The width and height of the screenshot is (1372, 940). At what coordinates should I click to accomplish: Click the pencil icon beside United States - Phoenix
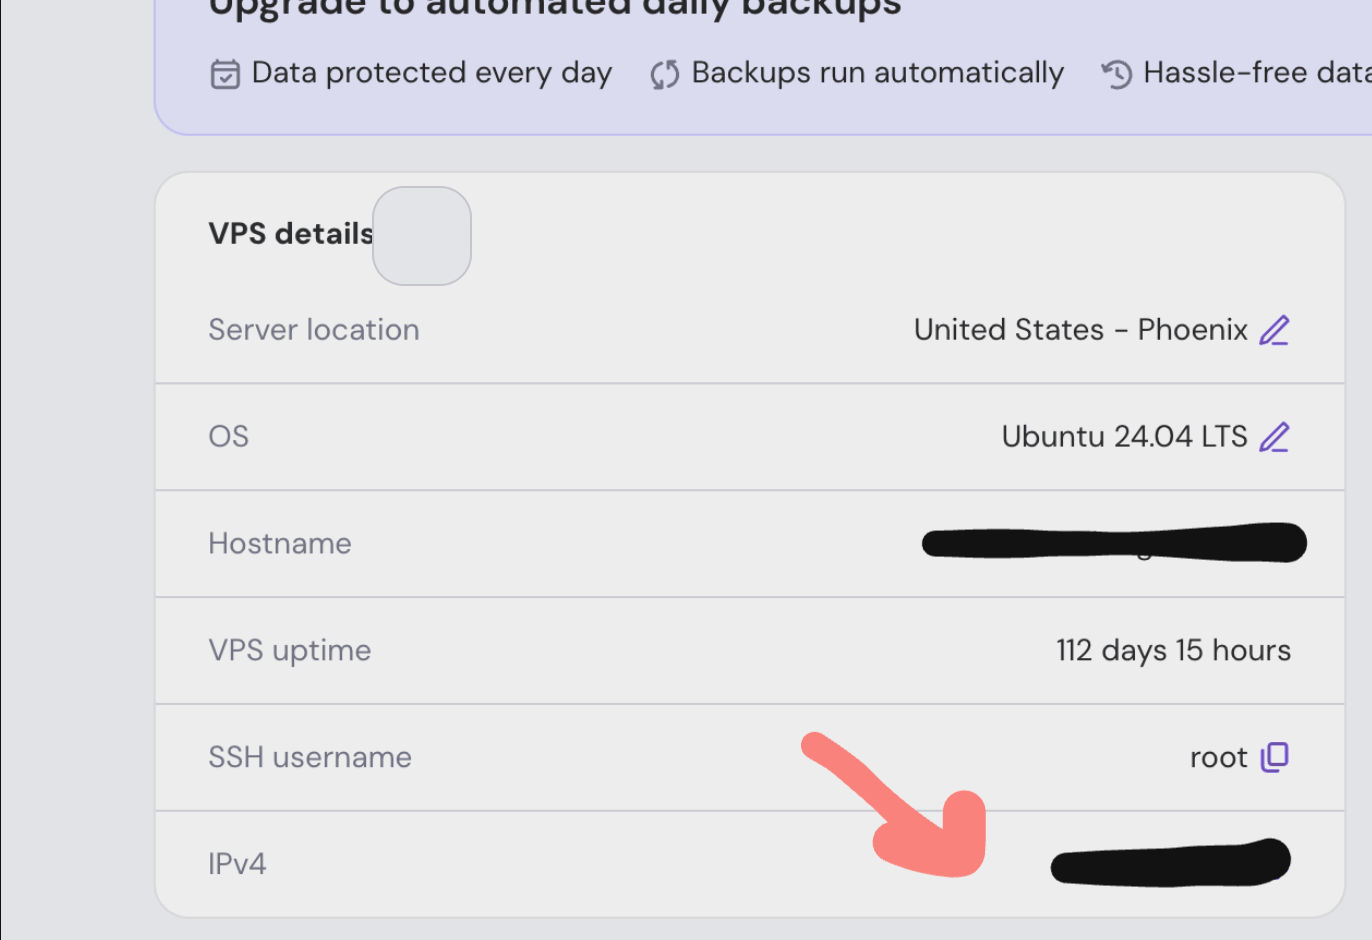click(1274, 330)
